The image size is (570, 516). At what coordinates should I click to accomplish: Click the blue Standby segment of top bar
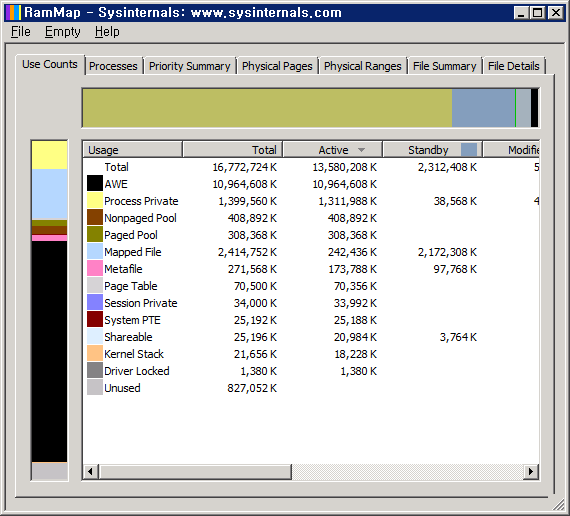483,108
